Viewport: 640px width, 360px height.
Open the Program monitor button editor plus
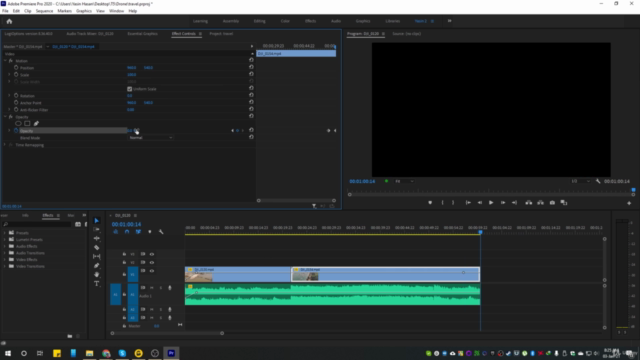(x=629, y=203)
